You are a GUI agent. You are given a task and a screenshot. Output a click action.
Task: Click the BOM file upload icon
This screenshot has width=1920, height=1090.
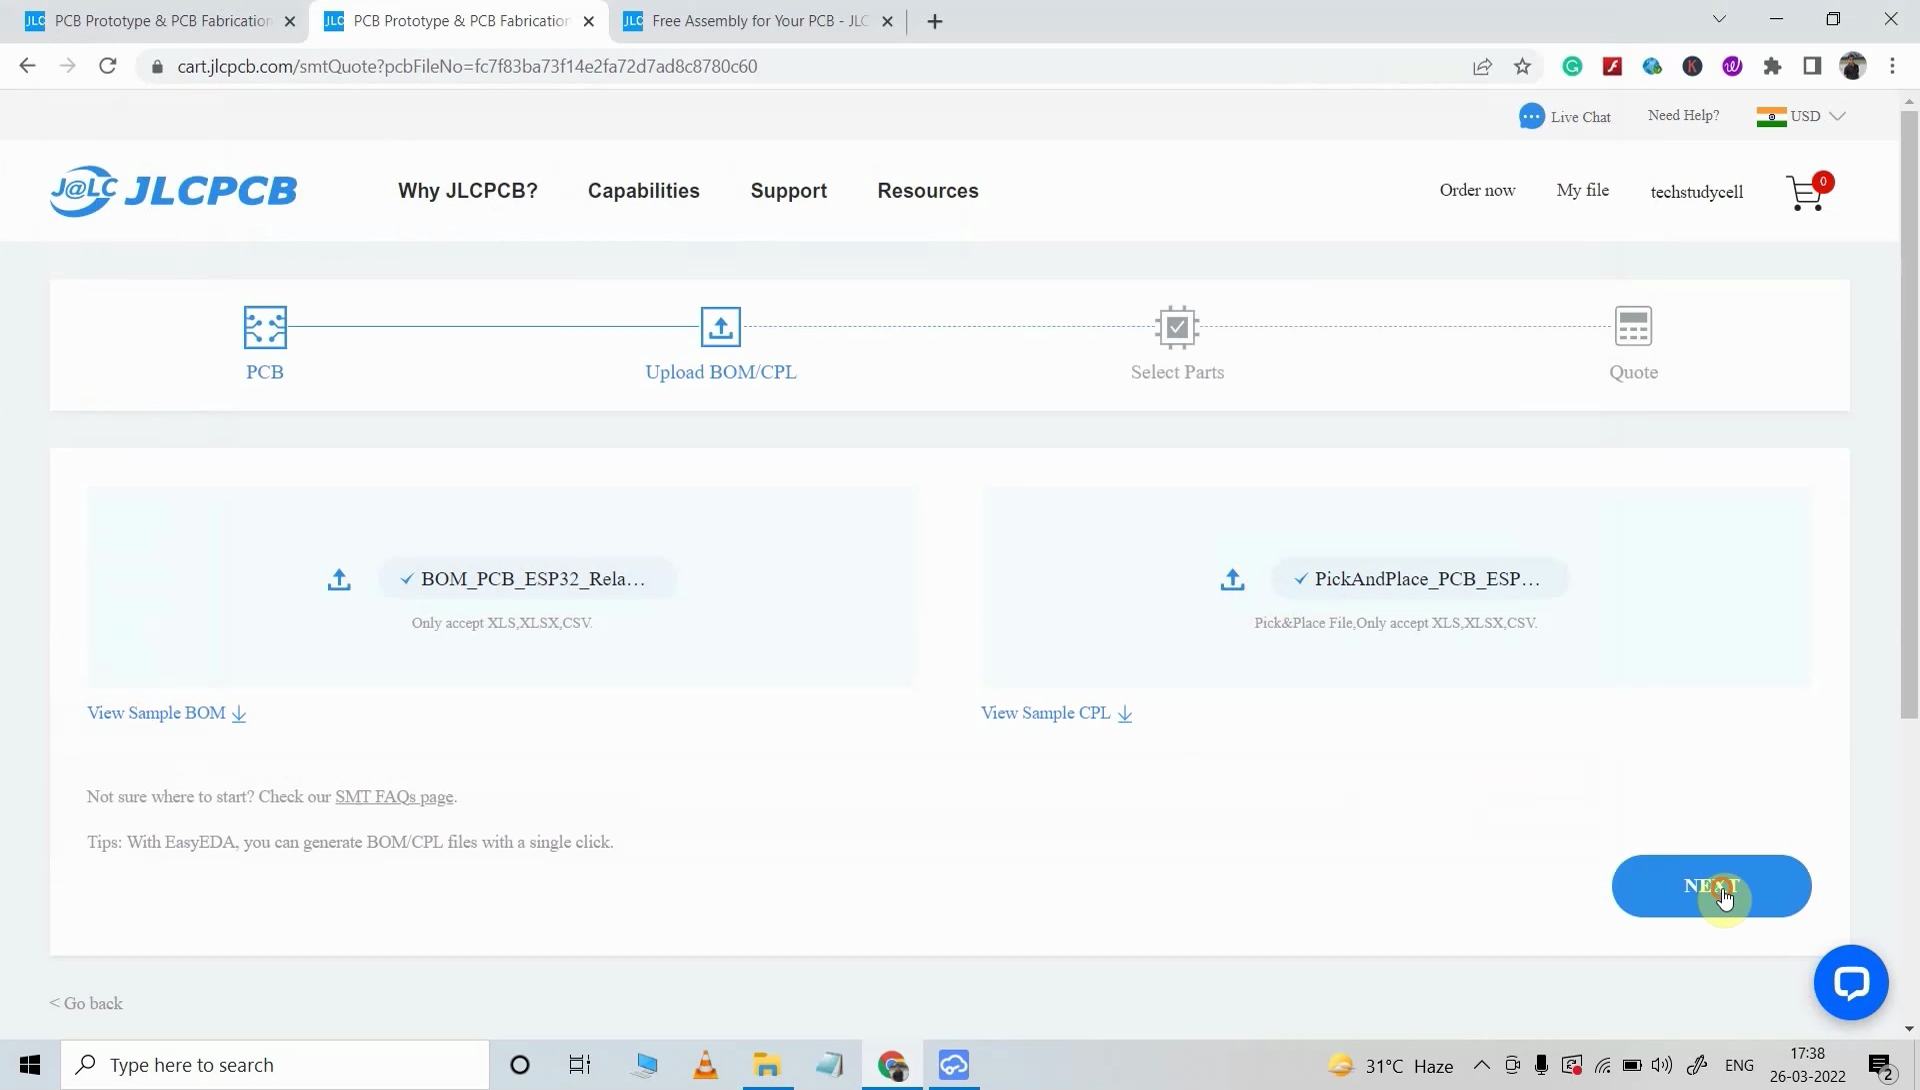tap(338, 579)
